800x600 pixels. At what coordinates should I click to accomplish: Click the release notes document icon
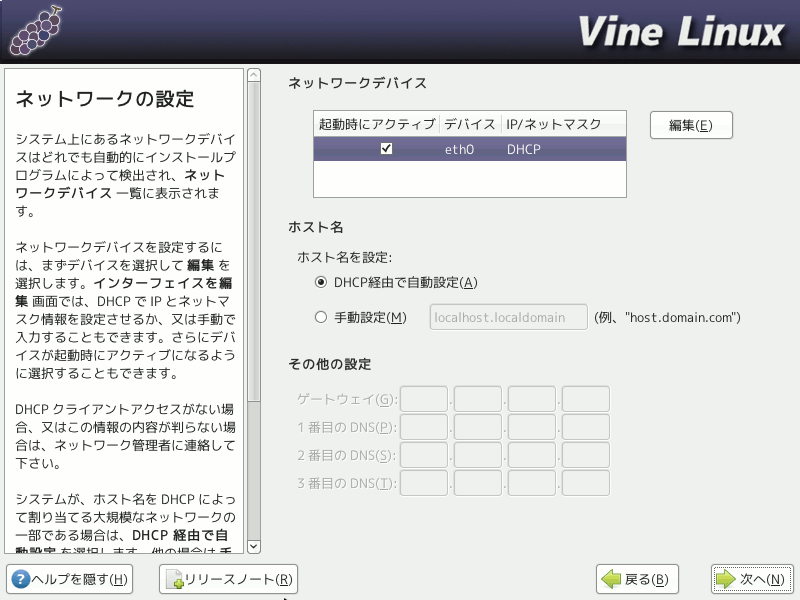pos(174,579)
